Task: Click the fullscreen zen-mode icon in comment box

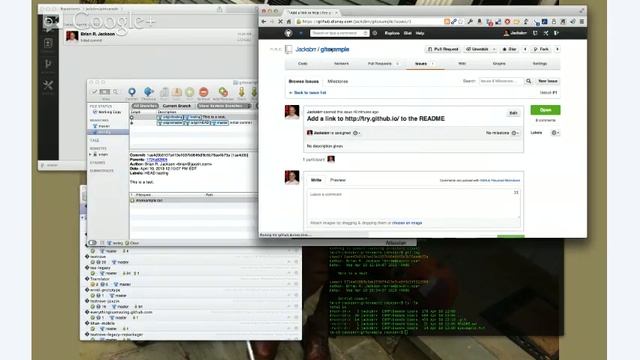Action: [x=516, y=193]
